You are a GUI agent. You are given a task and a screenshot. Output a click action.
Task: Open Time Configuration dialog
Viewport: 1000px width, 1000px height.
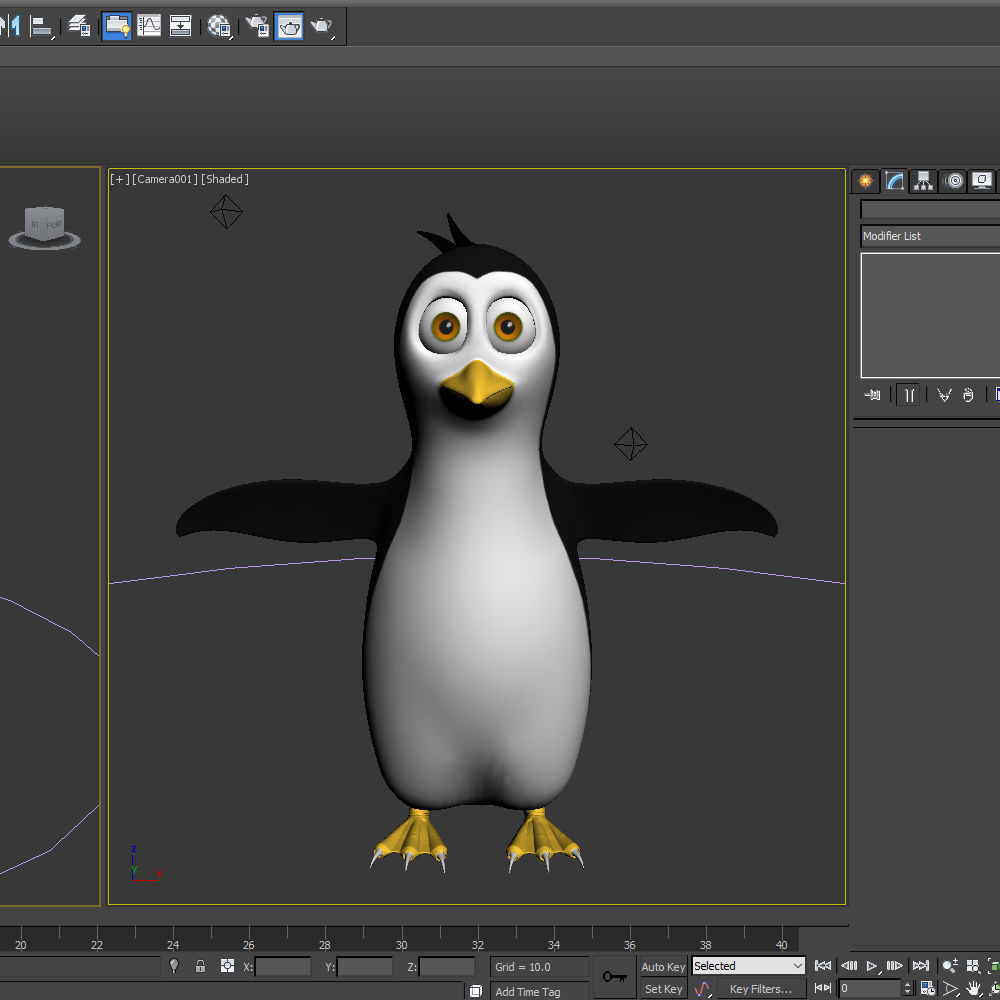(x=928, y=989)
